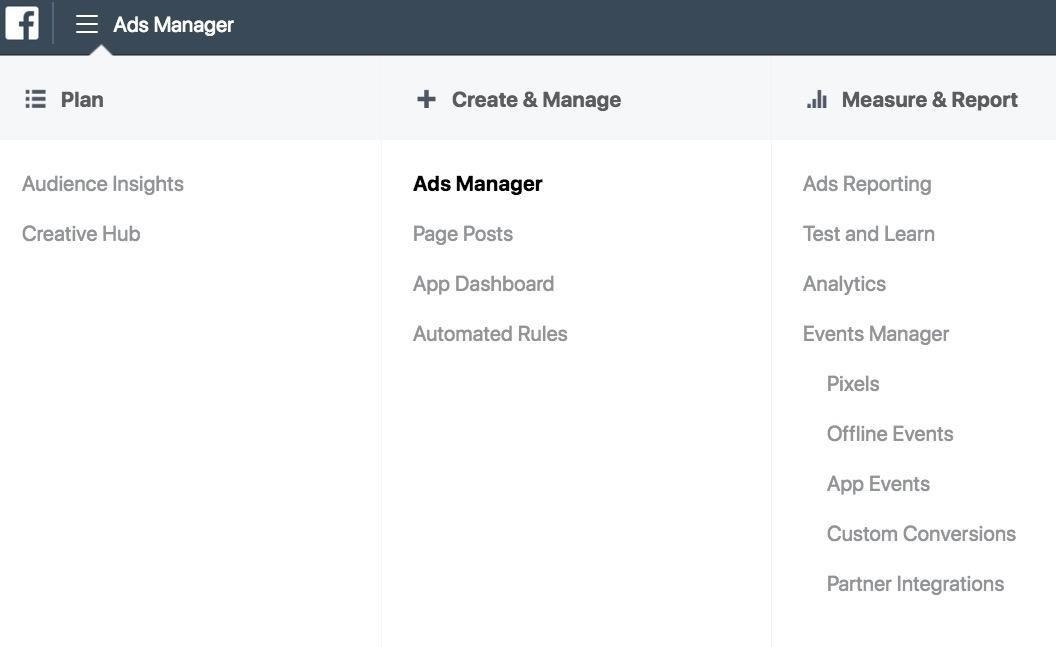1056x647 pixels.
Task: Open Pixels under Events Manager
Action: click(x=852, y=384)
